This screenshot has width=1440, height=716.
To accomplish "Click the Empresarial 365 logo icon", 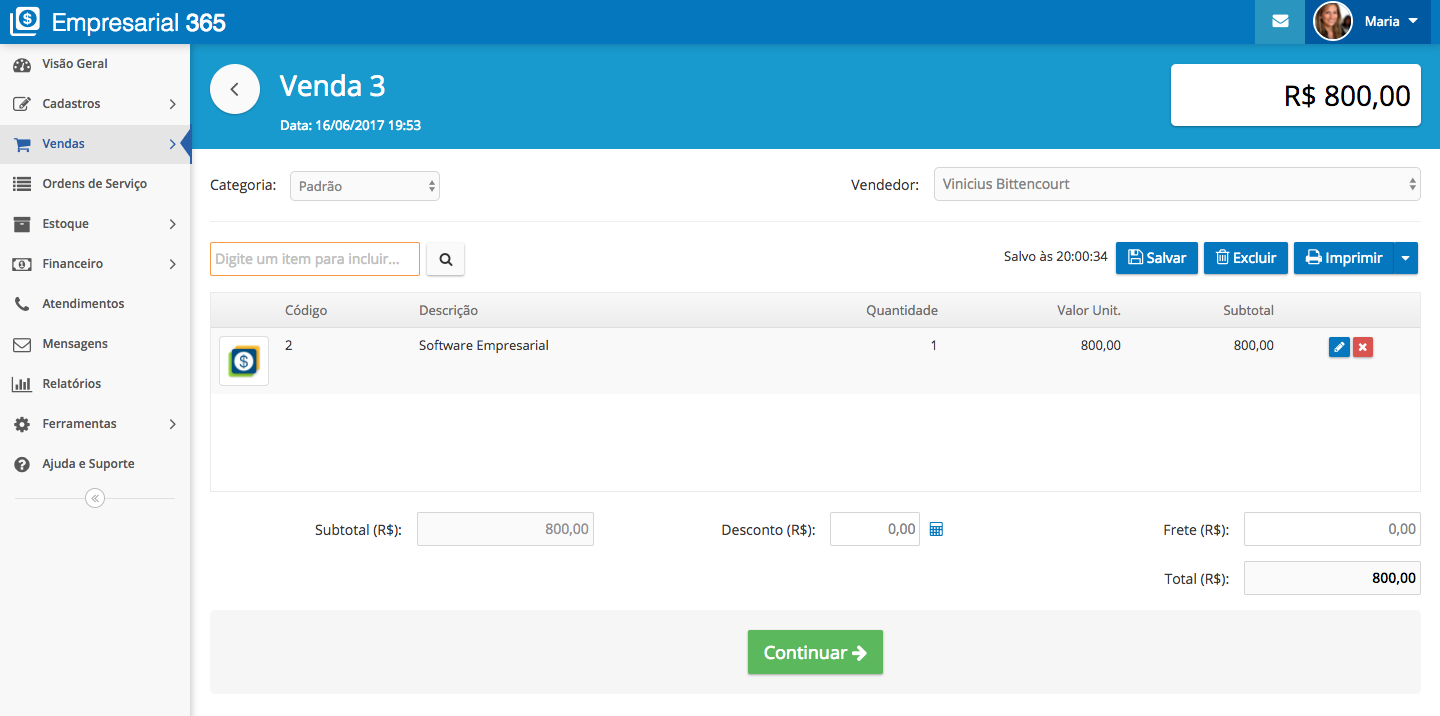I will [x=25, y=21].
